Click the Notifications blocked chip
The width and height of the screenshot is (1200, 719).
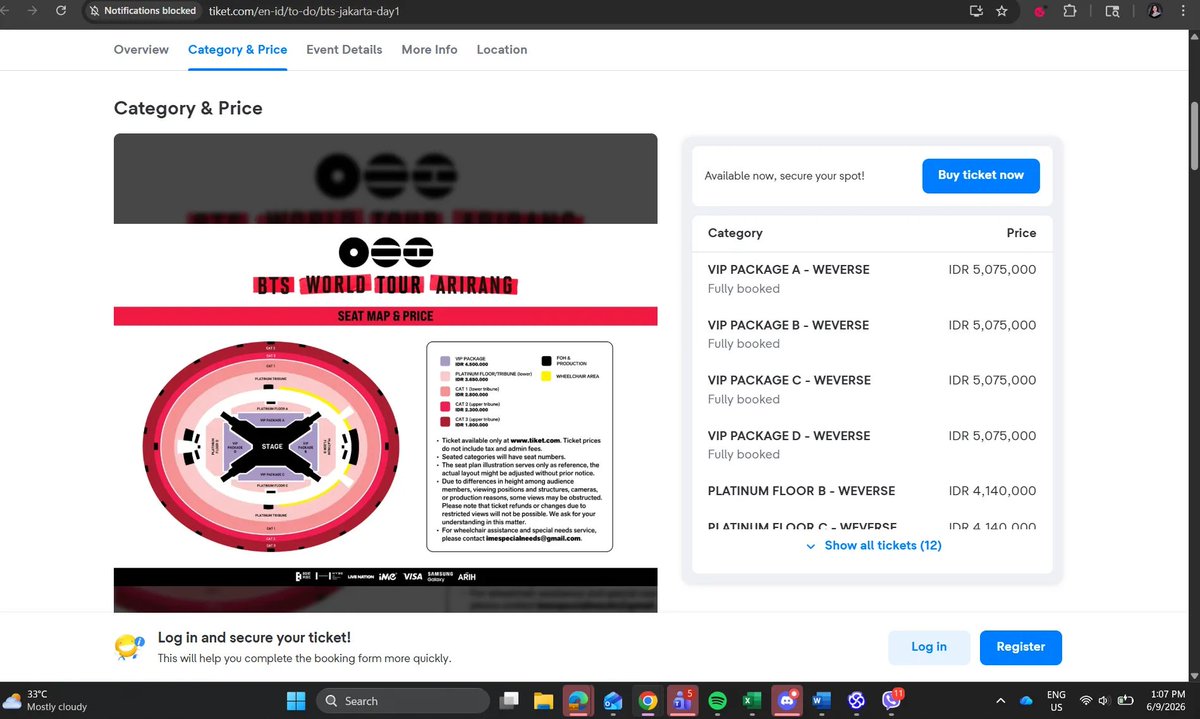point(142,11)
